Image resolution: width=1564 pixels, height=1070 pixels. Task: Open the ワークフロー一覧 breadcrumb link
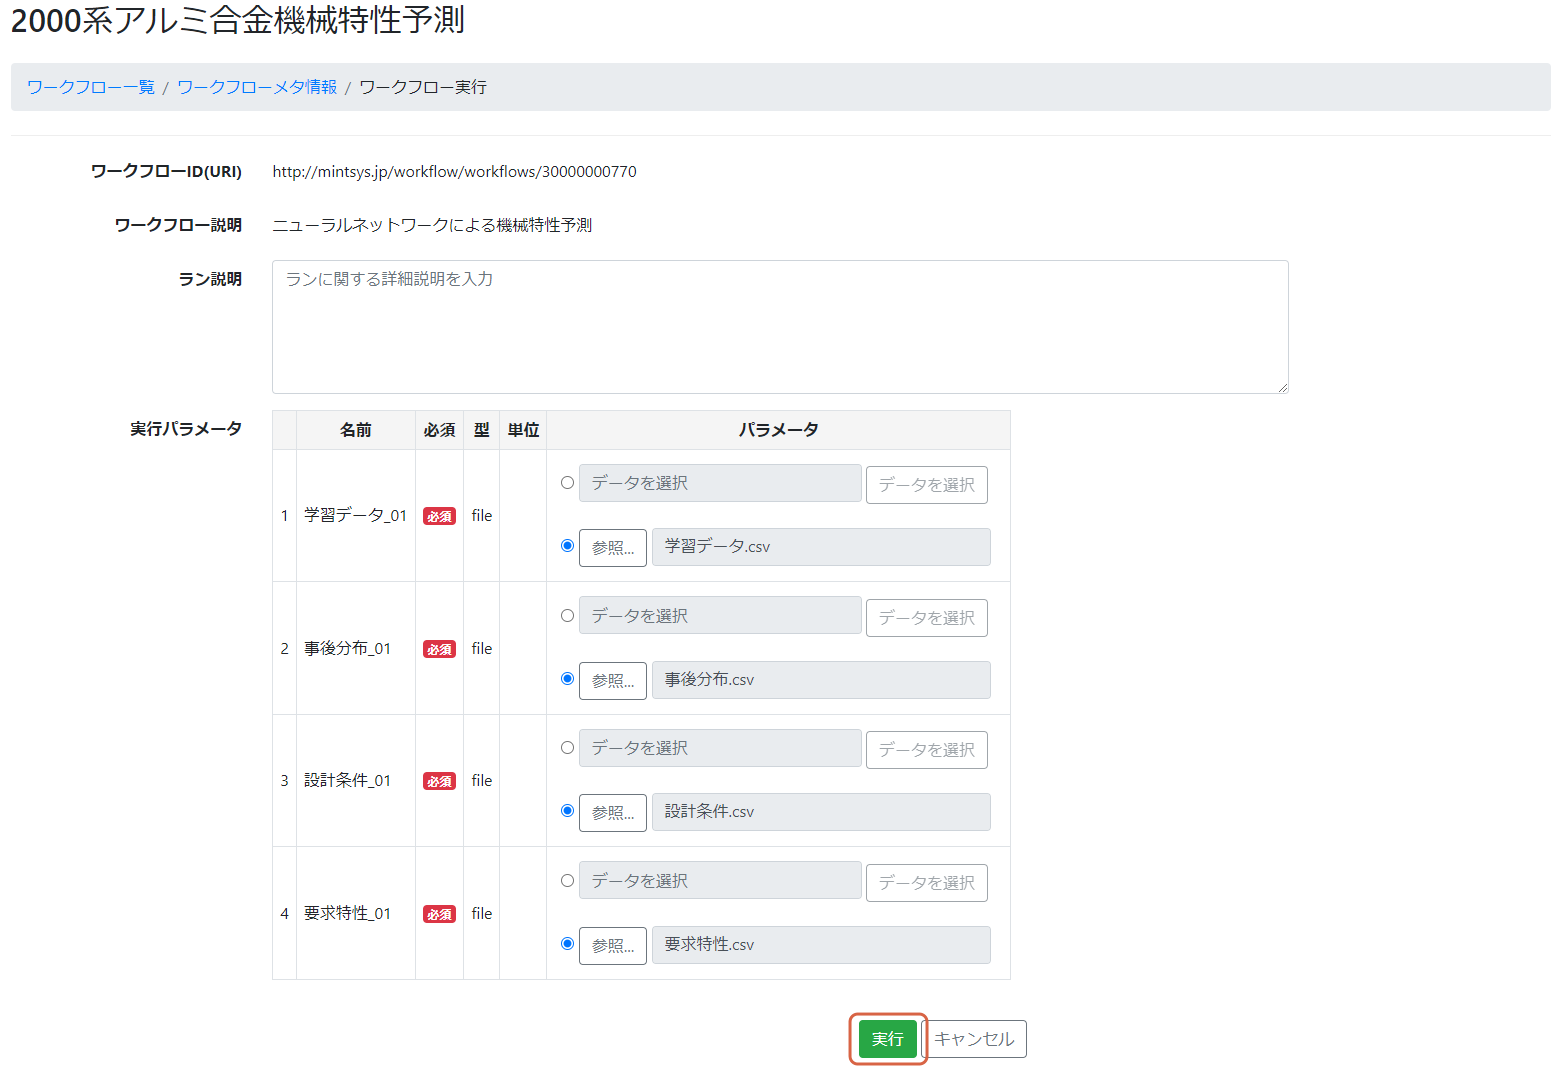pyautogui.click(x=91, y=87)
